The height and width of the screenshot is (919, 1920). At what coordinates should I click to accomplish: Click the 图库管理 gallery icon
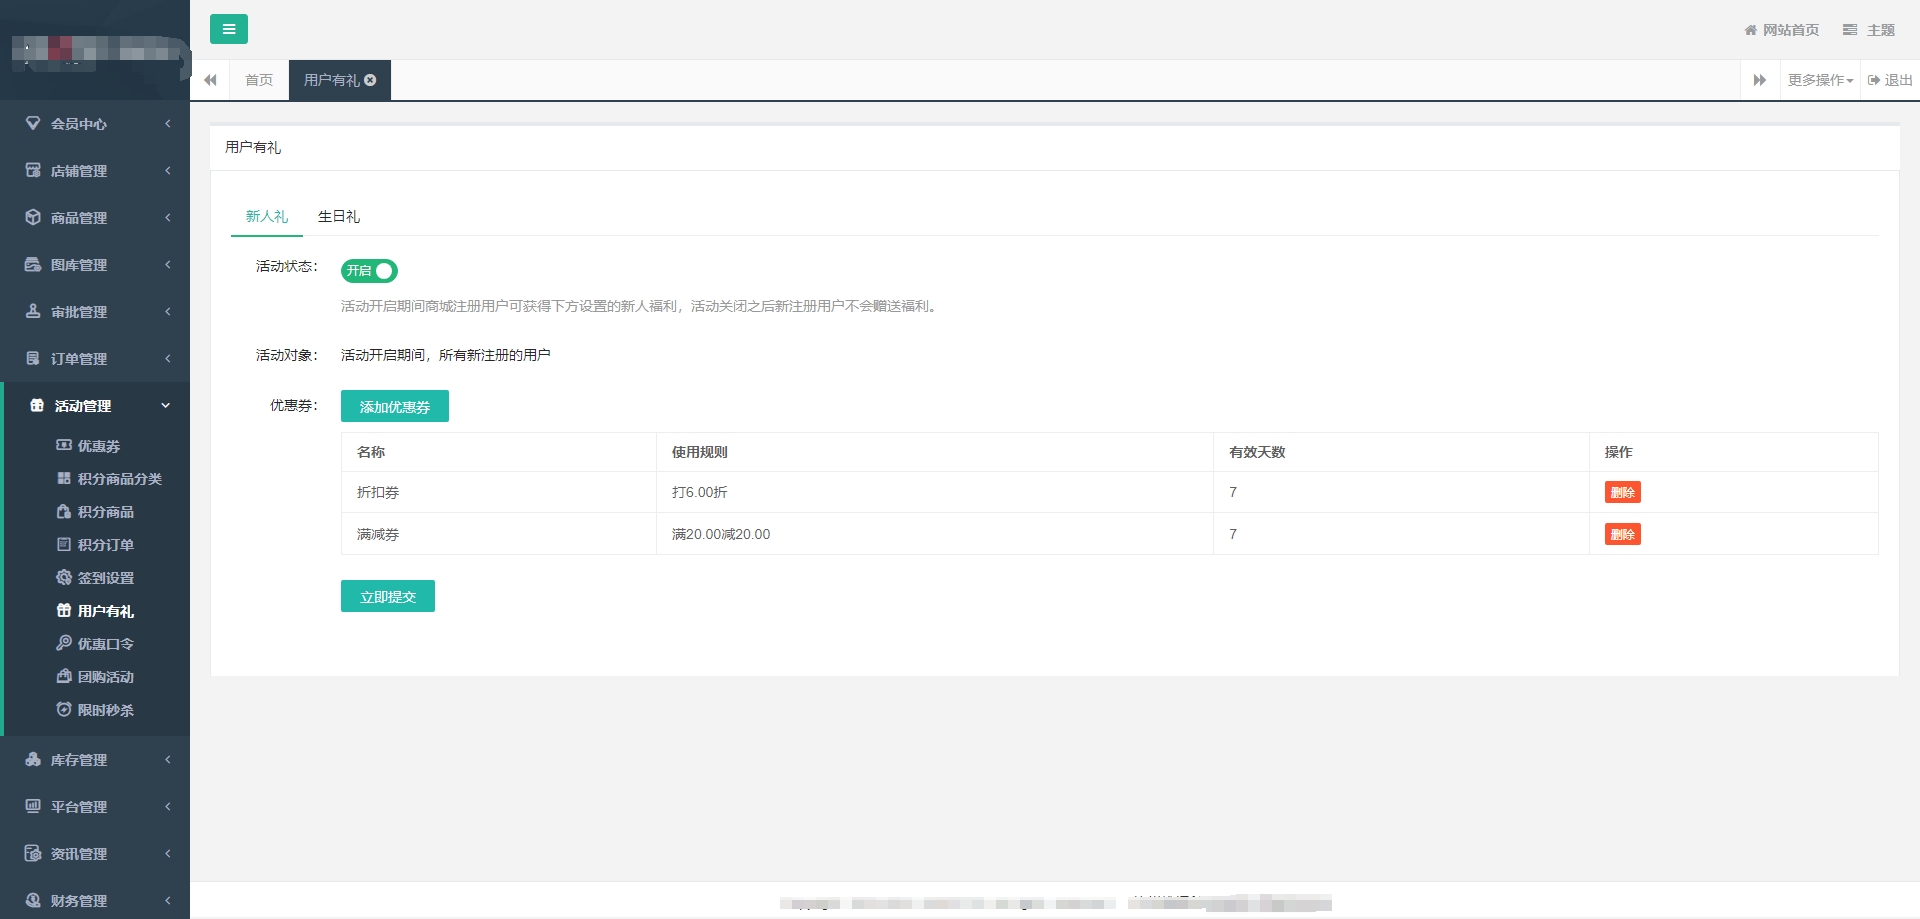(33, 264)
